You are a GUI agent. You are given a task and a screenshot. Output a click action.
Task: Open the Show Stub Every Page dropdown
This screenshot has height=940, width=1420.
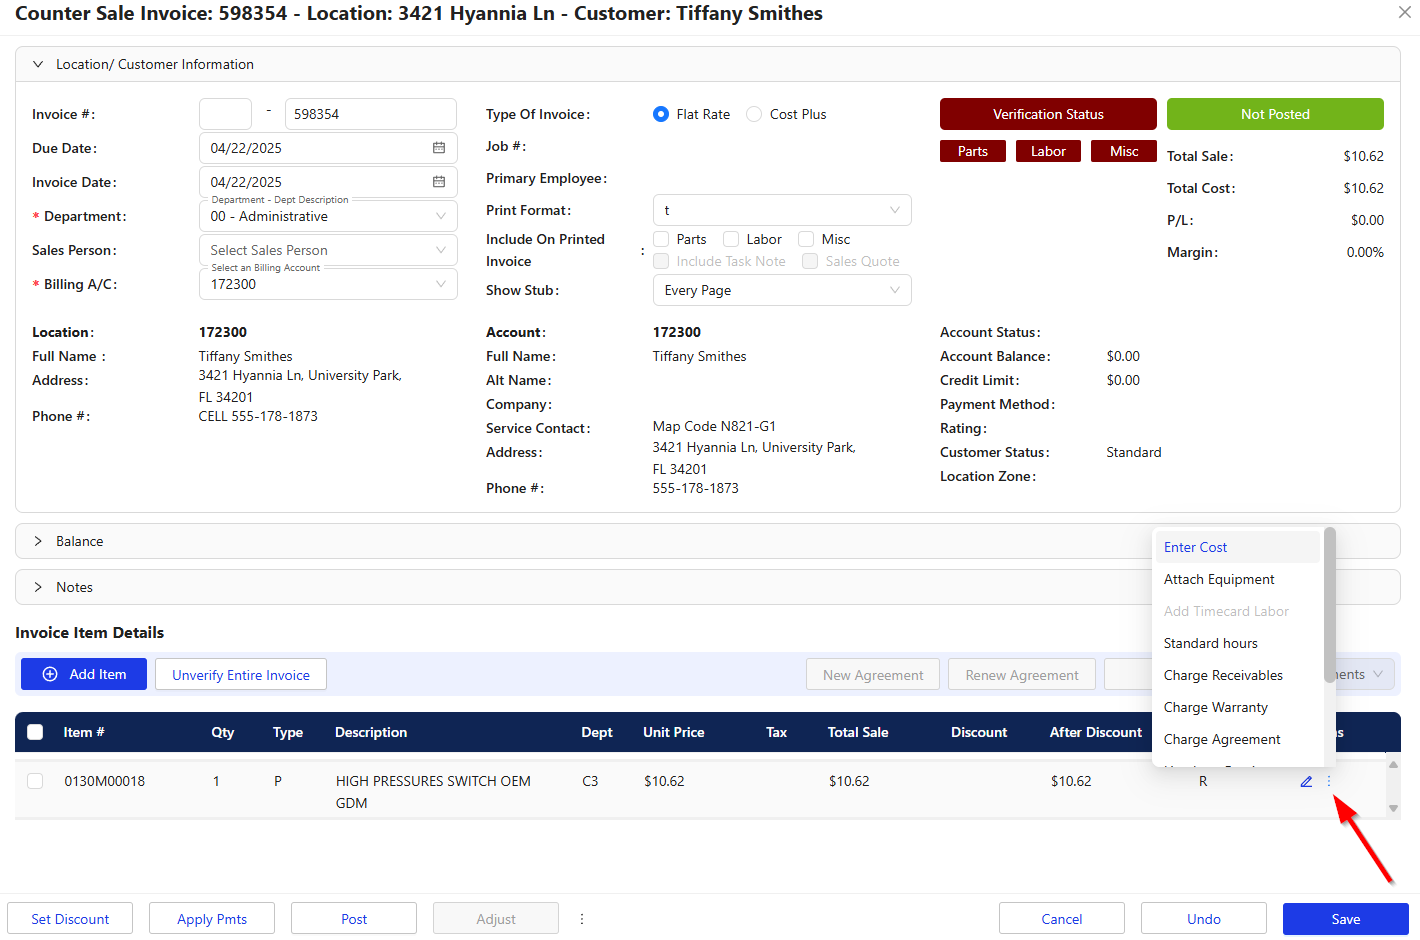[782, 290]
